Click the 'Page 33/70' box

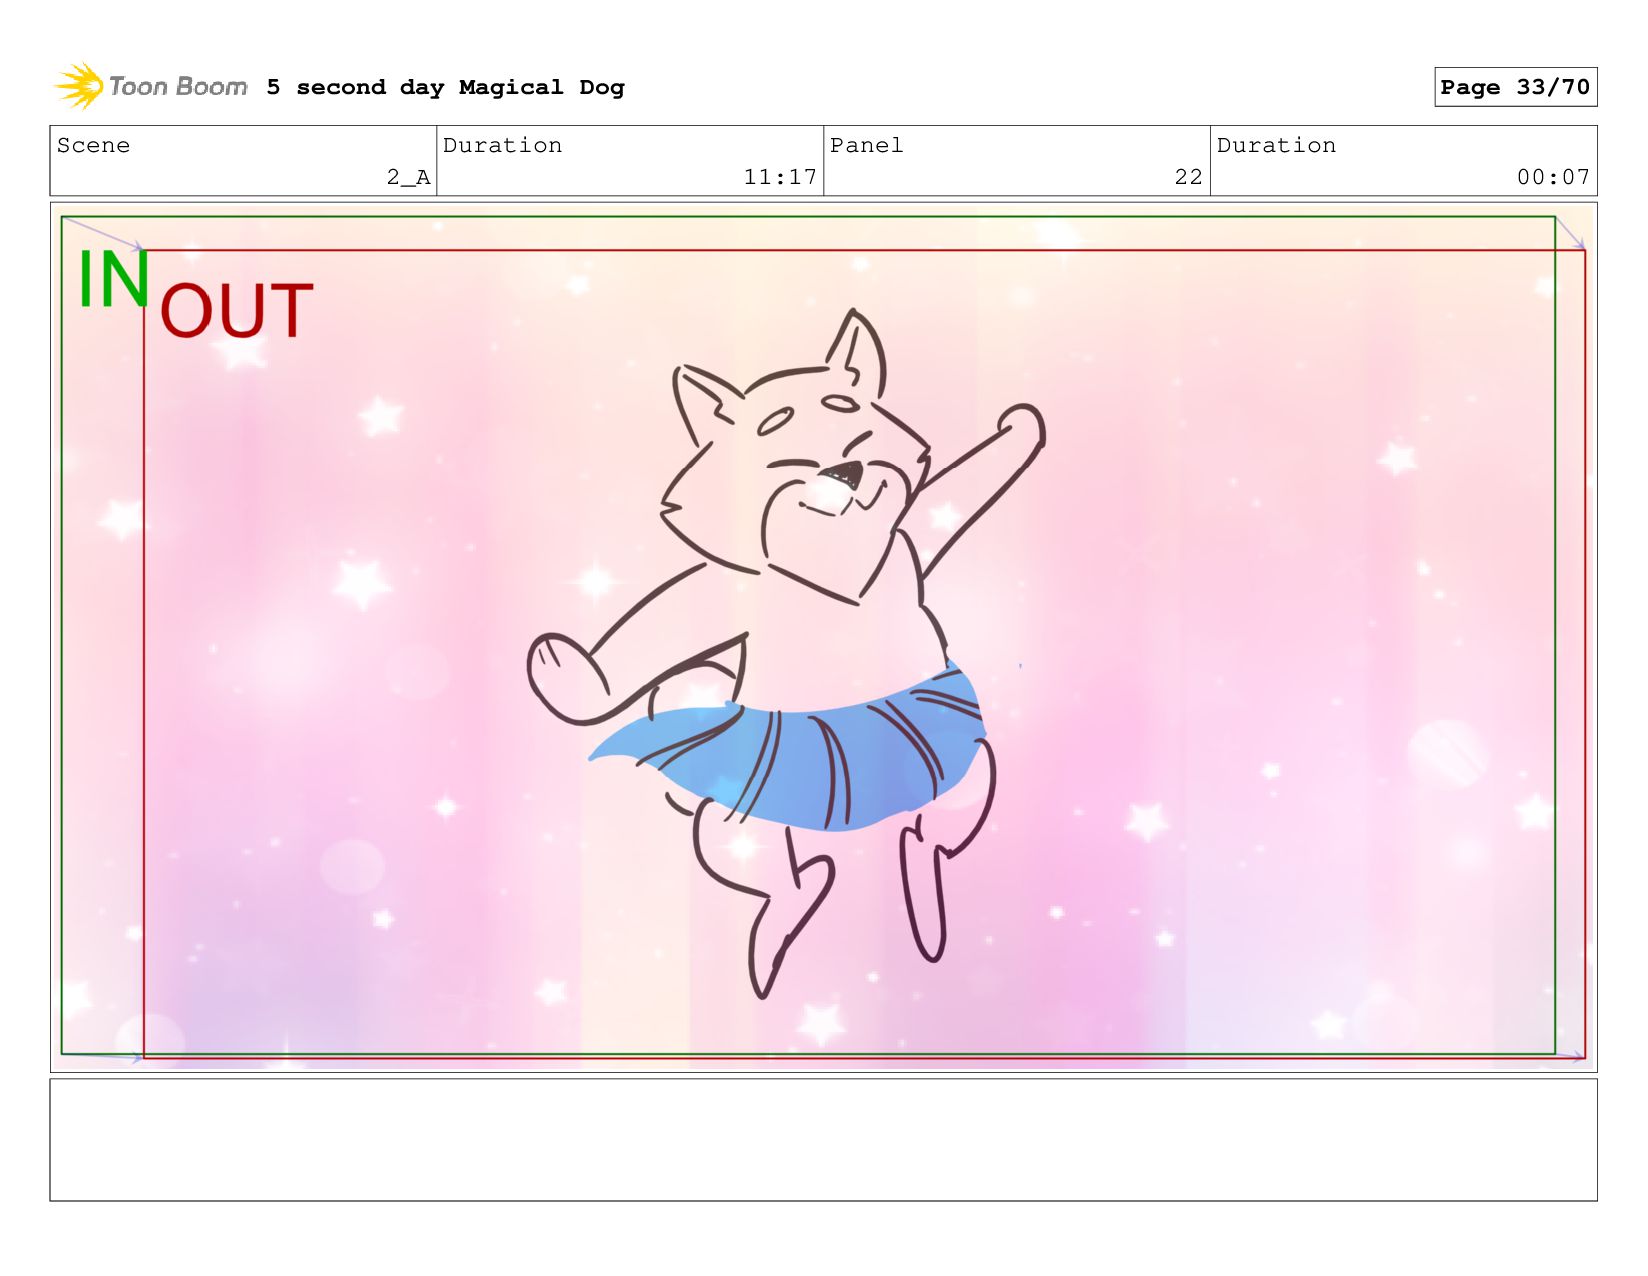point(1515,87)
